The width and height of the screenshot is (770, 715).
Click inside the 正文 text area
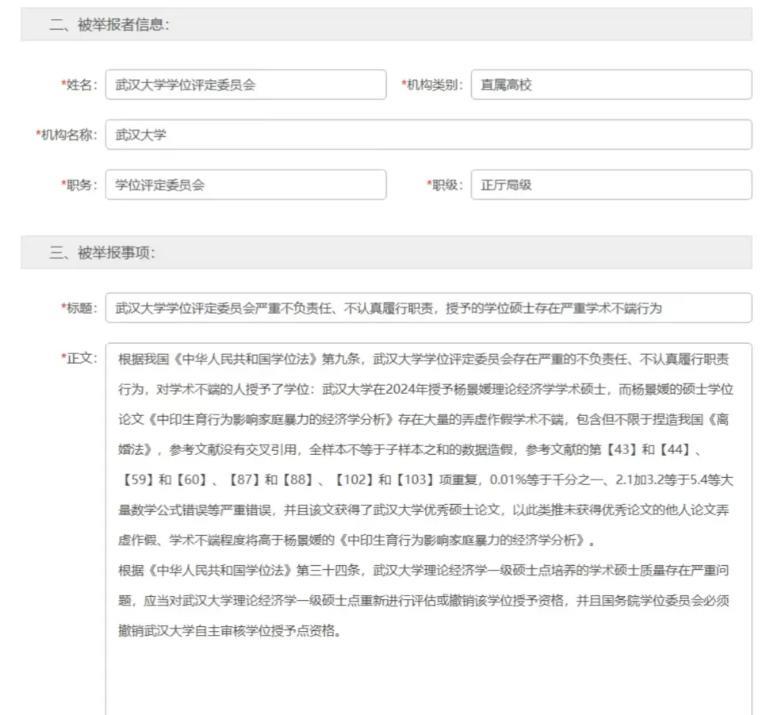click(428, 529)
